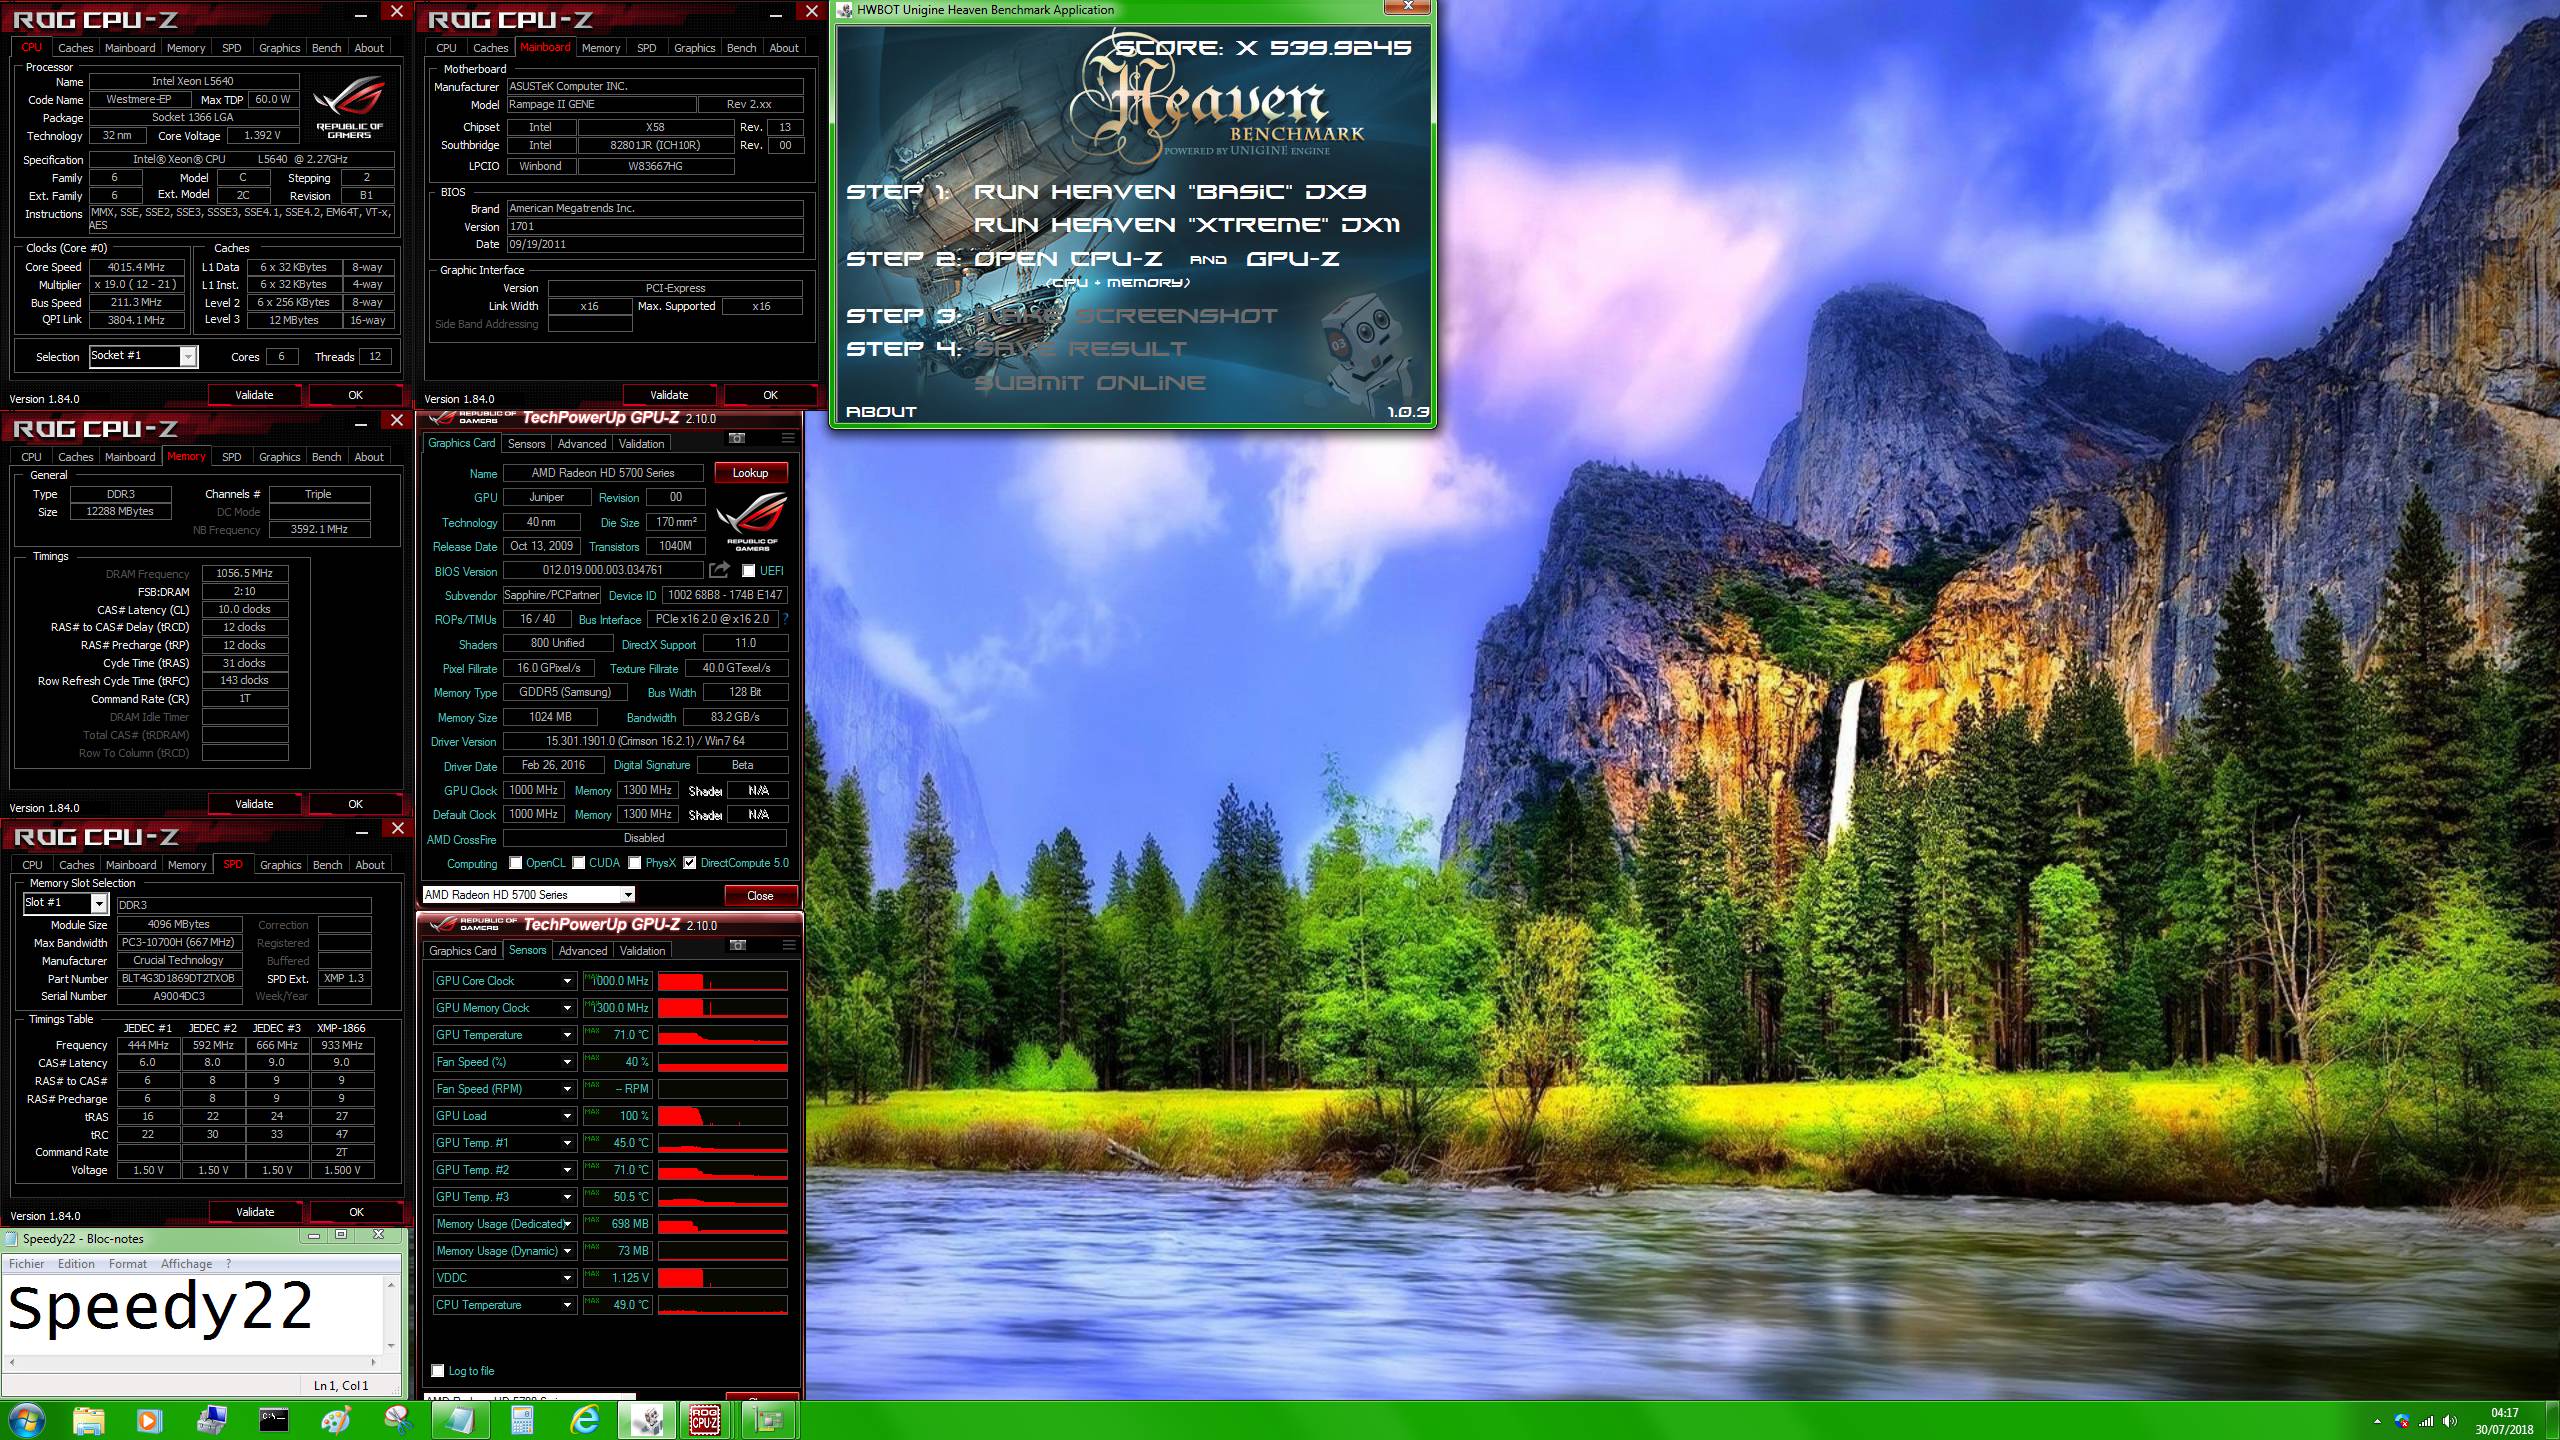This screenshot has height=1440, width=2560.
Task: Launch Internet Explorer from the taskbar
Action: (584, 1419)
